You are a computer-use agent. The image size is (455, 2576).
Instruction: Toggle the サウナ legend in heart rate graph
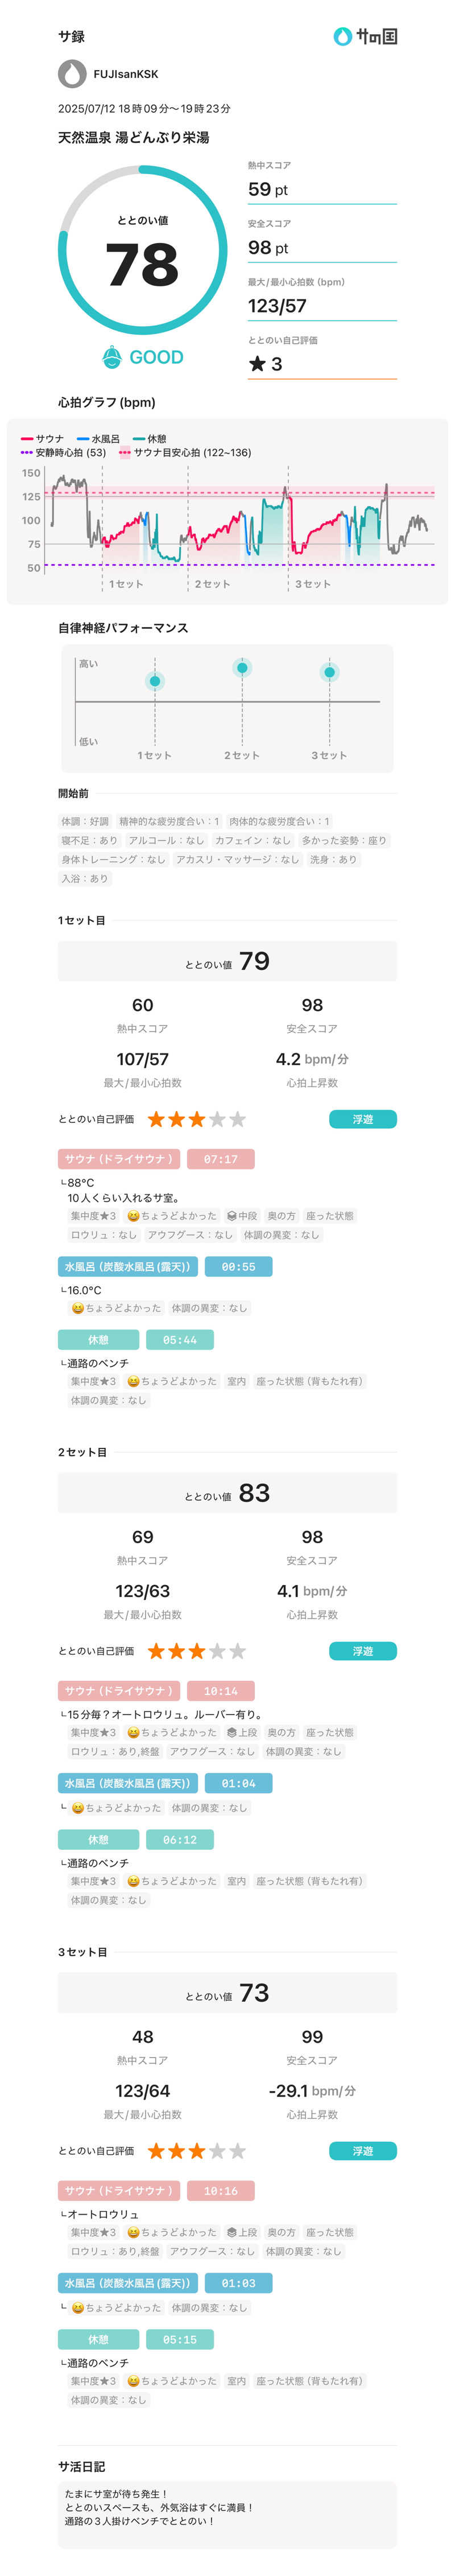click(x=42, y=439)
